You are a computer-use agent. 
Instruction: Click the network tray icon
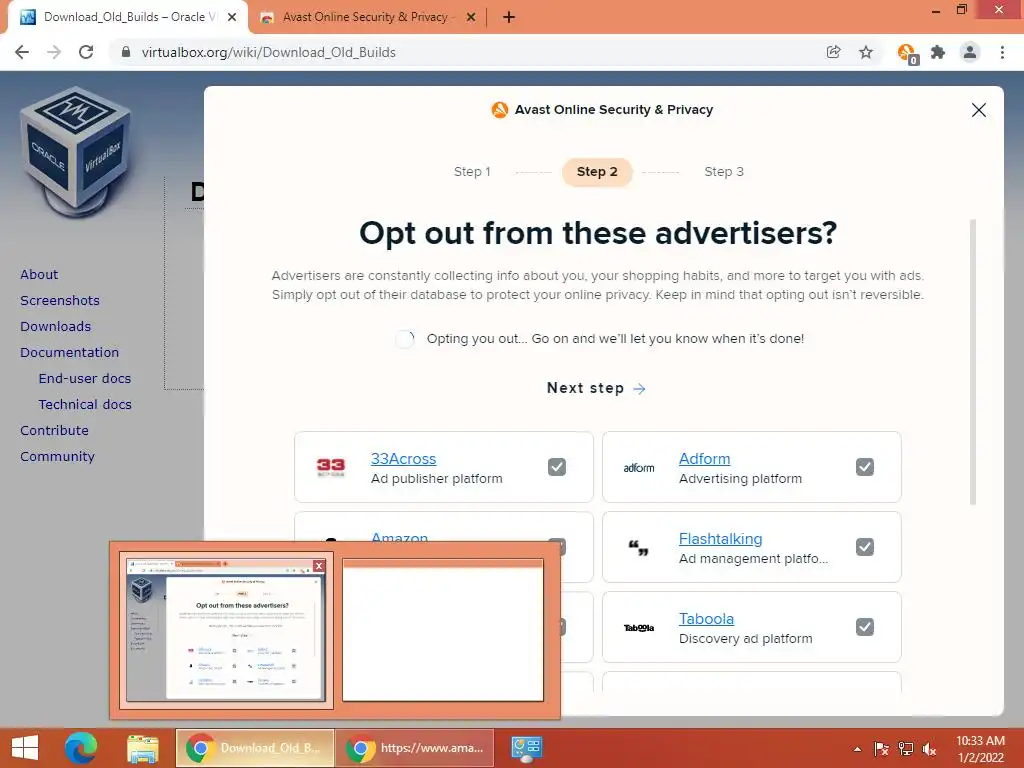906,749
